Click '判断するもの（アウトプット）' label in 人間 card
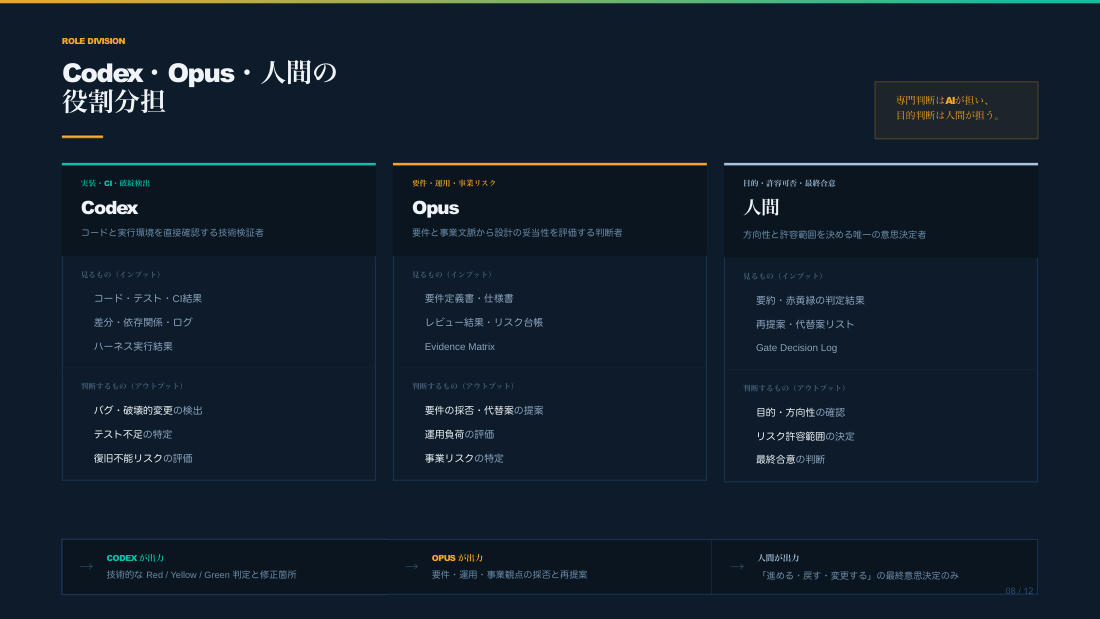1100x619 pixels. 796,388
